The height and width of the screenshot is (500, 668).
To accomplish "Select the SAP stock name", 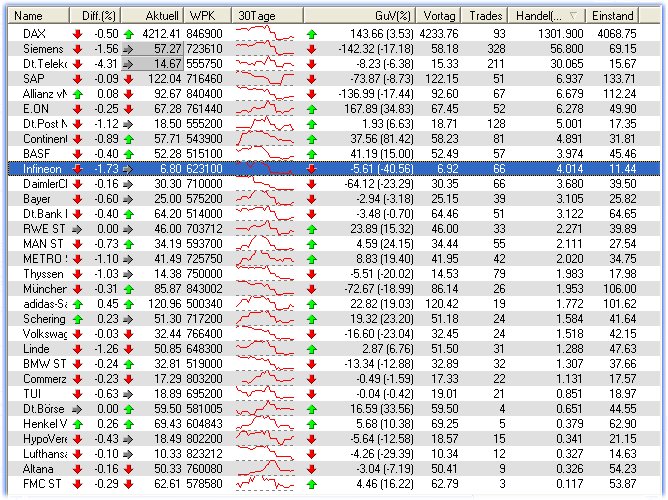I will click(x=34, y=79).
